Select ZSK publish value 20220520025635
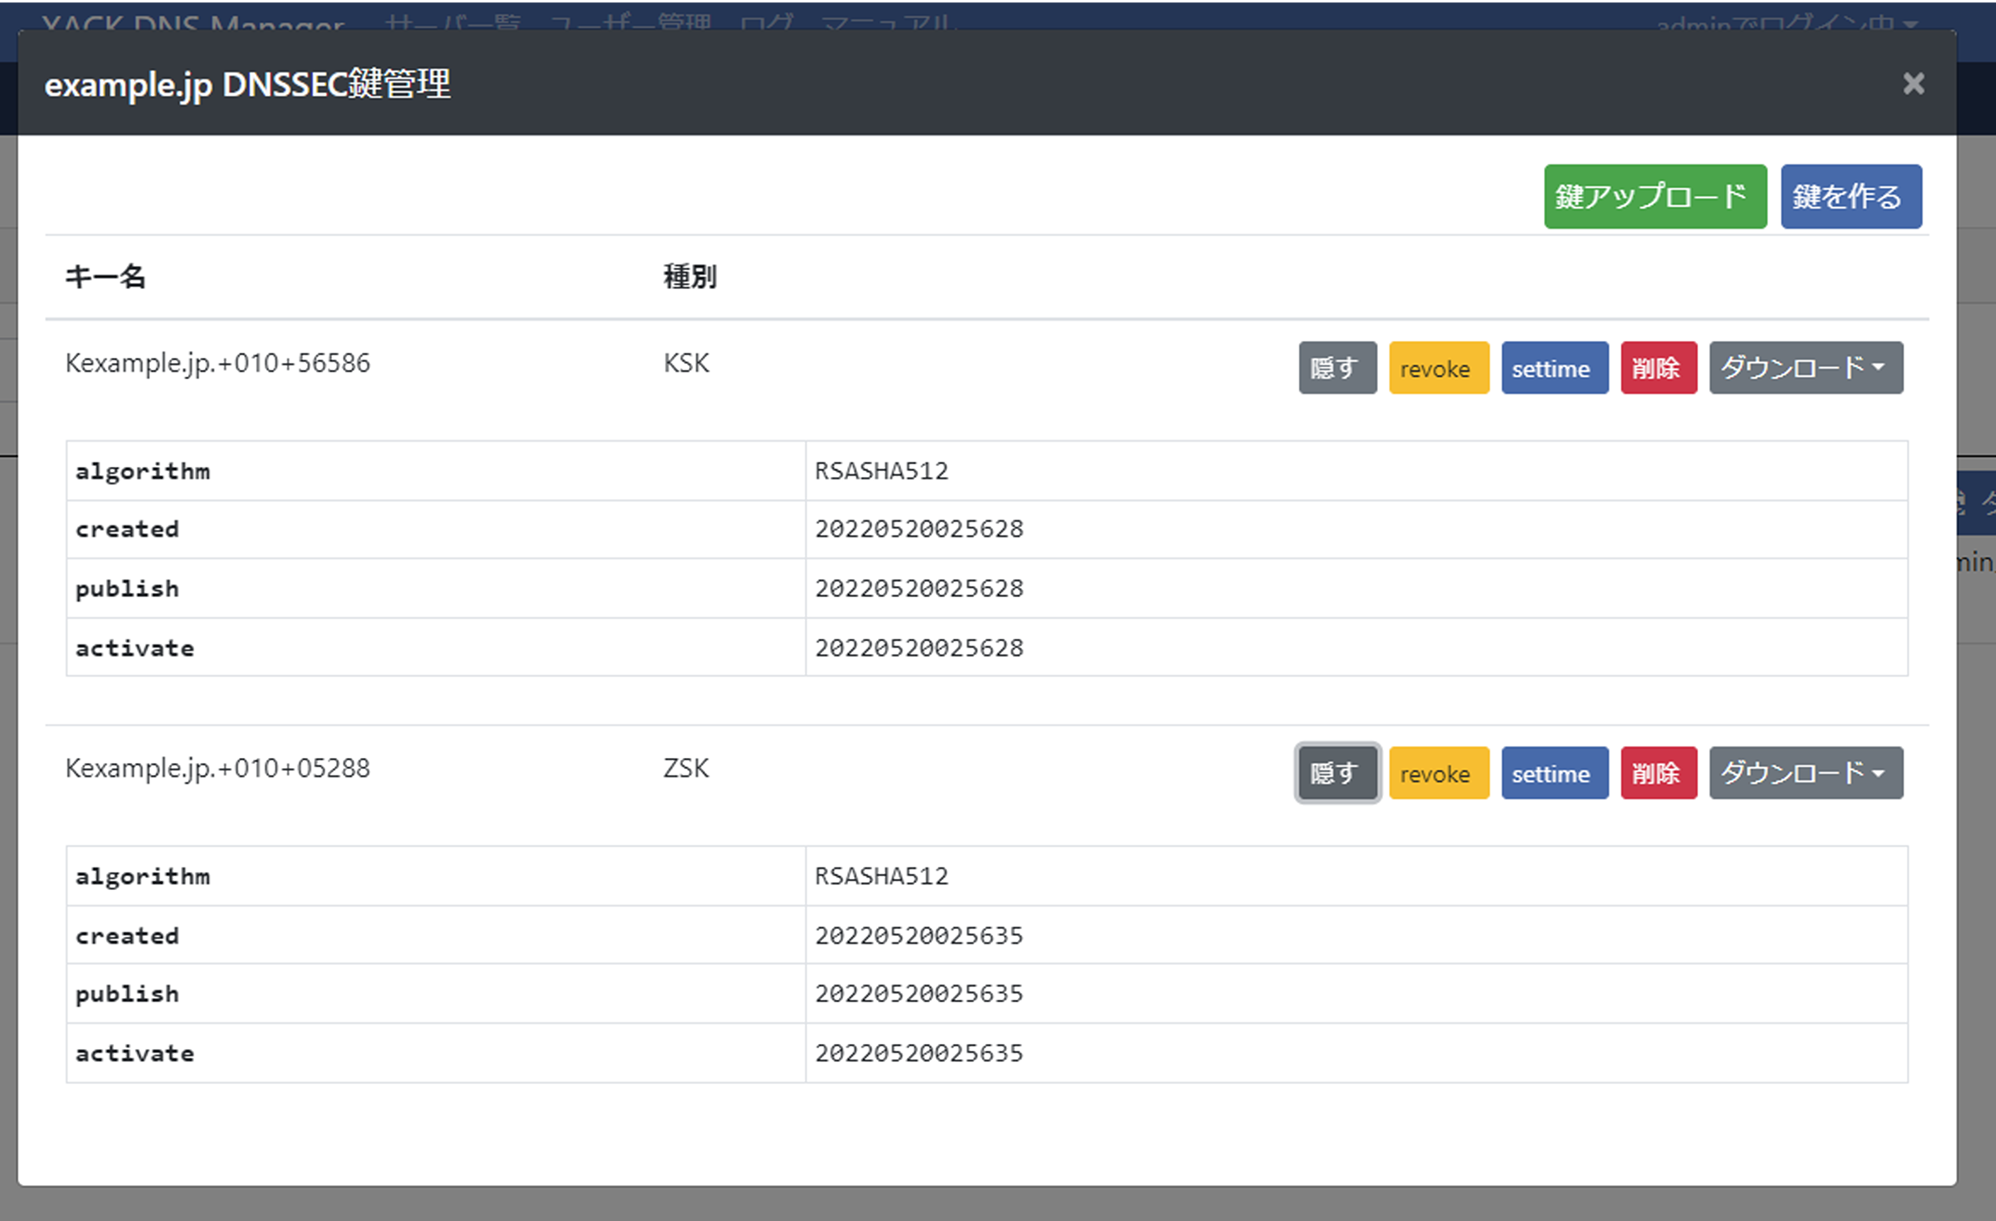 tap(919, 994)
